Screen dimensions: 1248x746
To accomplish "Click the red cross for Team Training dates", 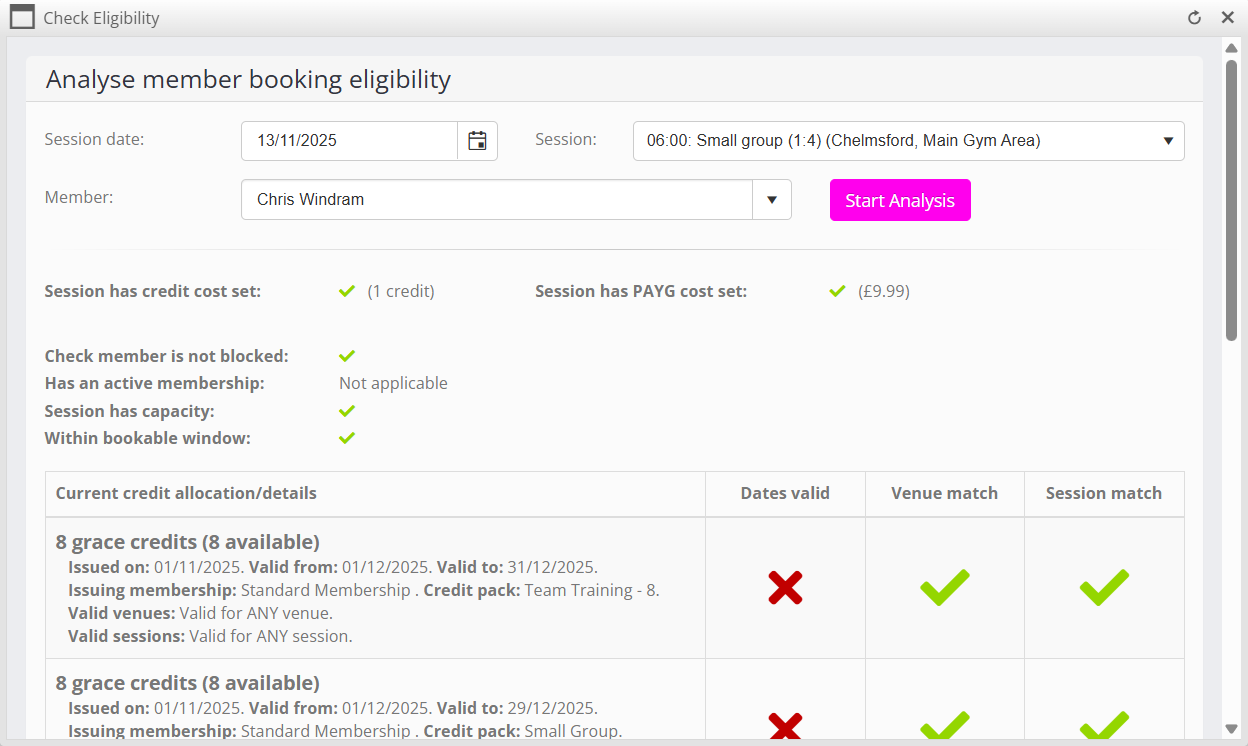I will [x=785, y=587].
